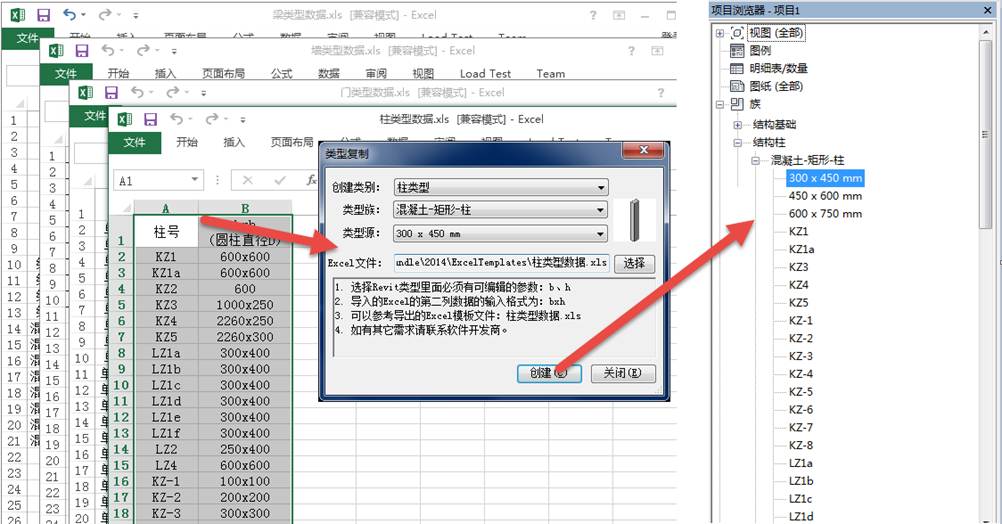Click the 图例 legend icon in project browser

pos(737,51)
